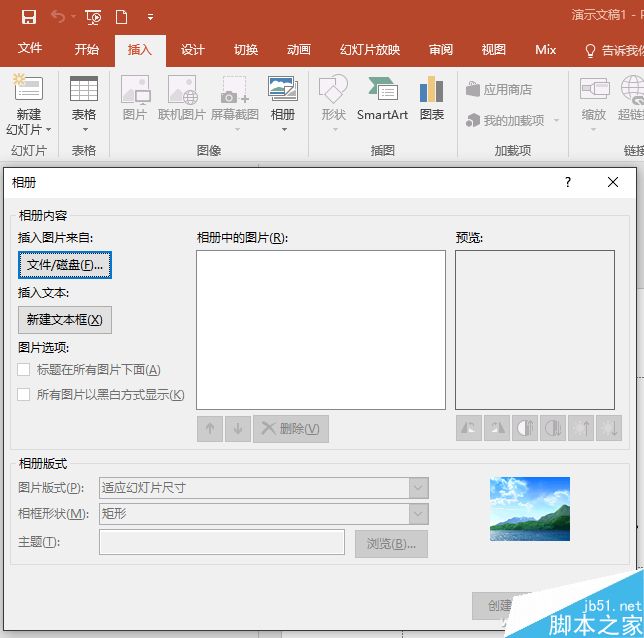Click the increase contrast icon
The height and width of the screenshot is (638, 644).
pyautogui.click(x=525, y=428)
